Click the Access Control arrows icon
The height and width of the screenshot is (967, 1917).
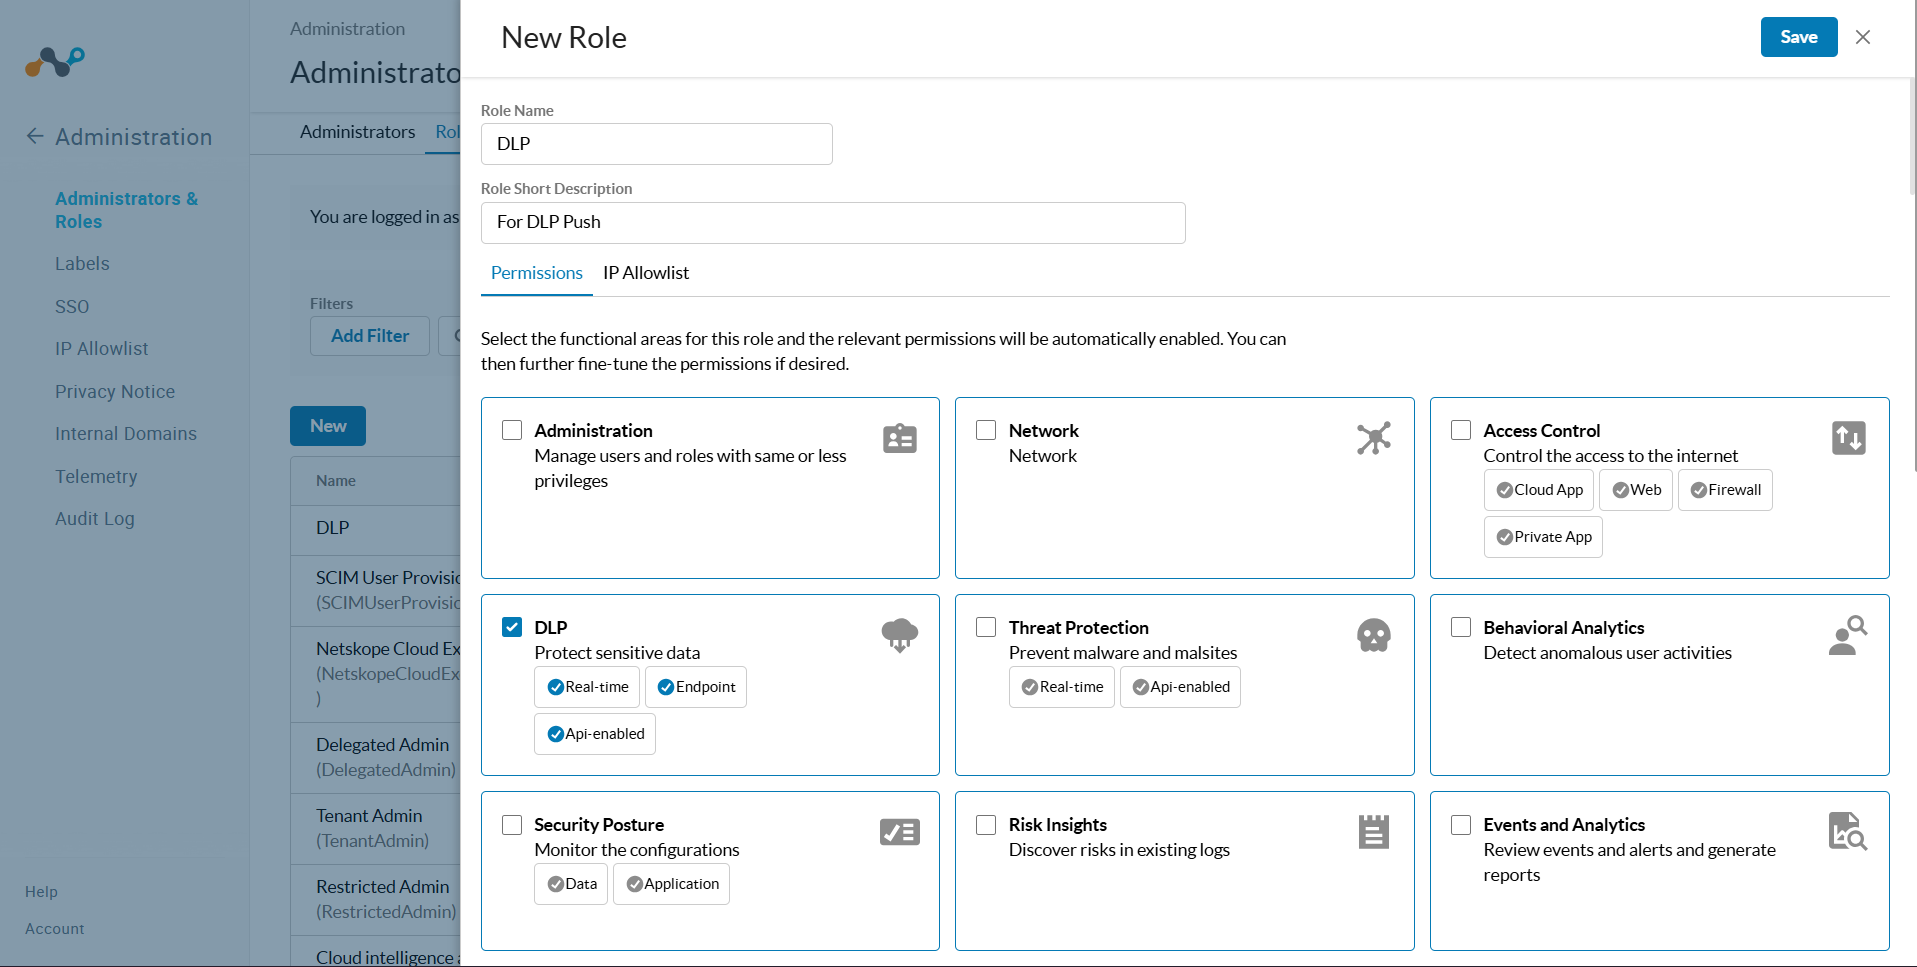click(x=1848, y=438)
